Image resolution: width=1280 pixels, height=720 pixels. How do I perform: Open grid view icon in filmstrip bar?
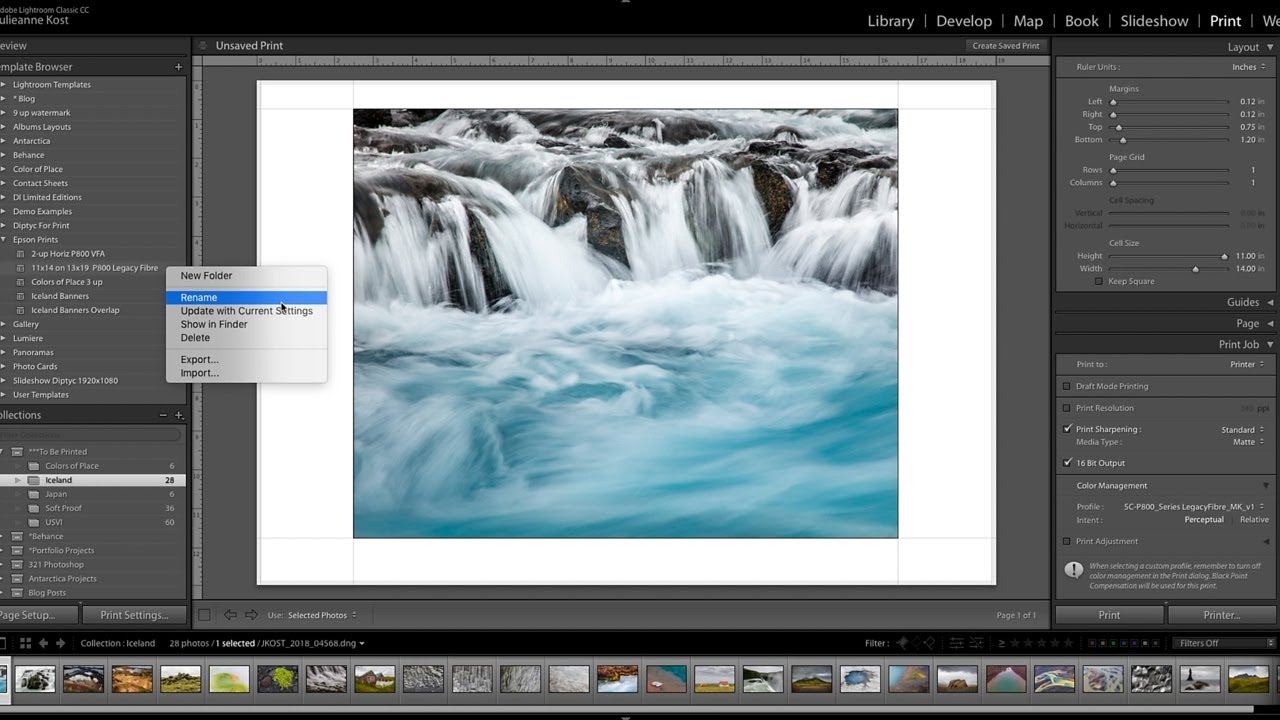(x=26, y=643)
